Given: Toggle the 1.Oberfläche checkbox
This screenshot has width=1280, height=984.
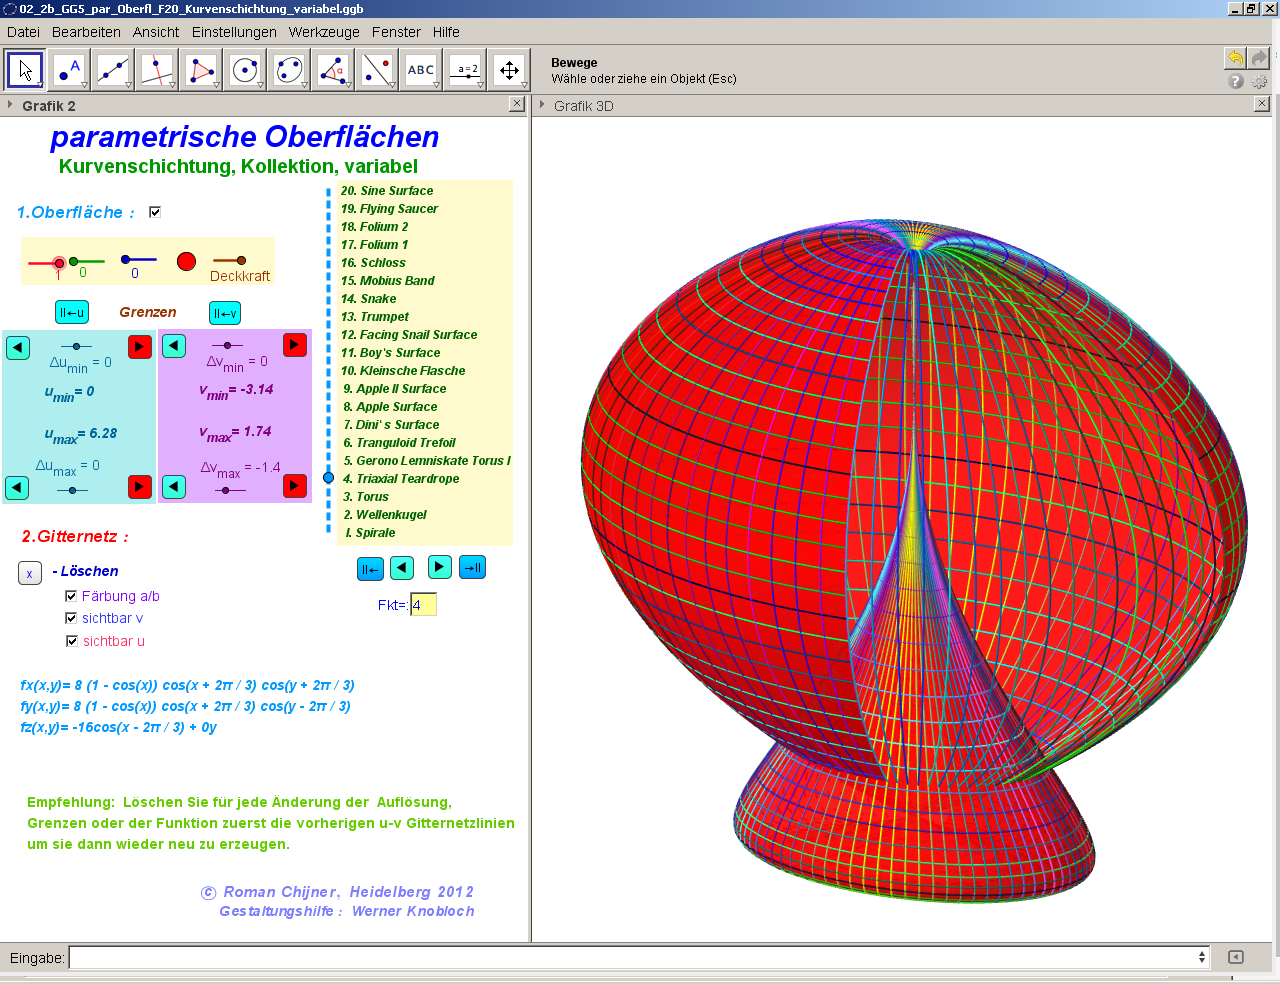Looking at the screenshot, I should [155, 212].
